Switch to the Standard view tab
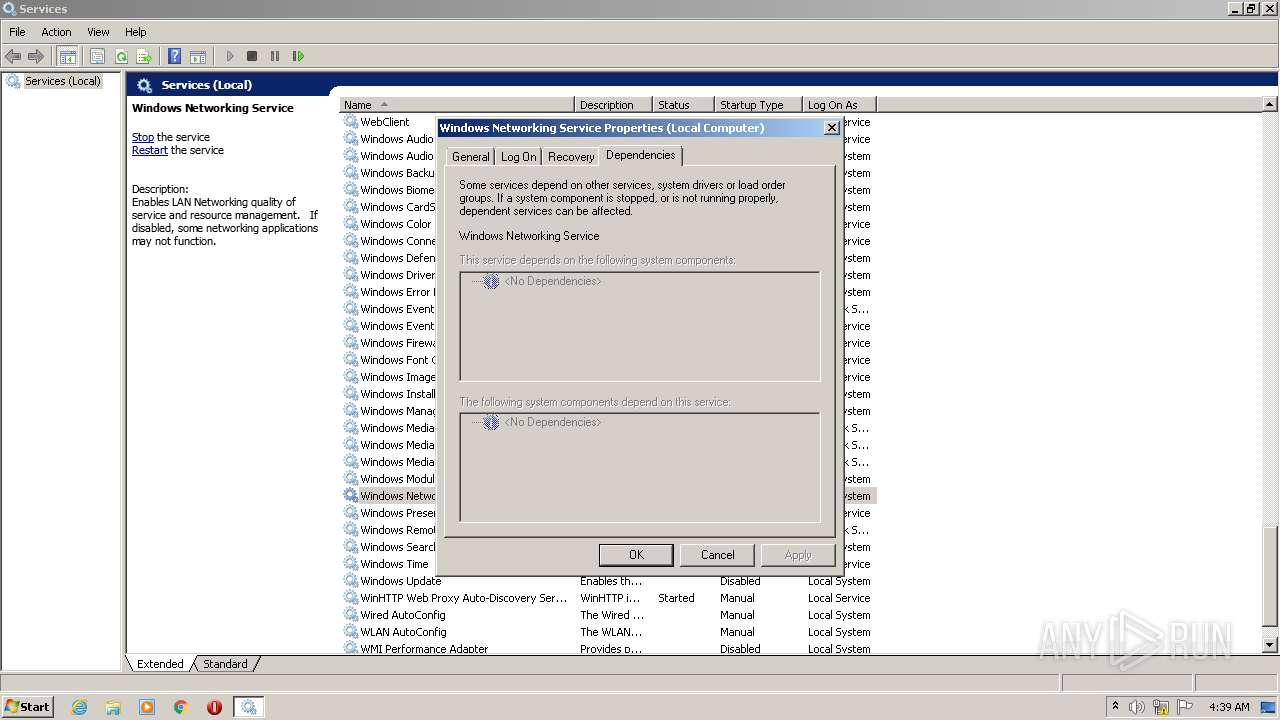Screen dimensions: 1280x720 tap(225, 664)
